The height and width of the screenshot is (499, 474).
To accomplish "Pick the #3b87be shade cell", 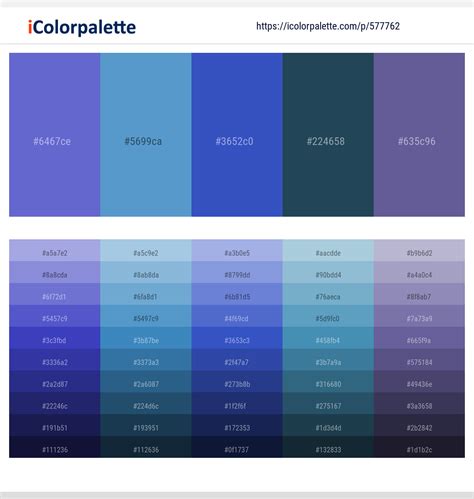I will pyautogui.click(x=146, y=338).
